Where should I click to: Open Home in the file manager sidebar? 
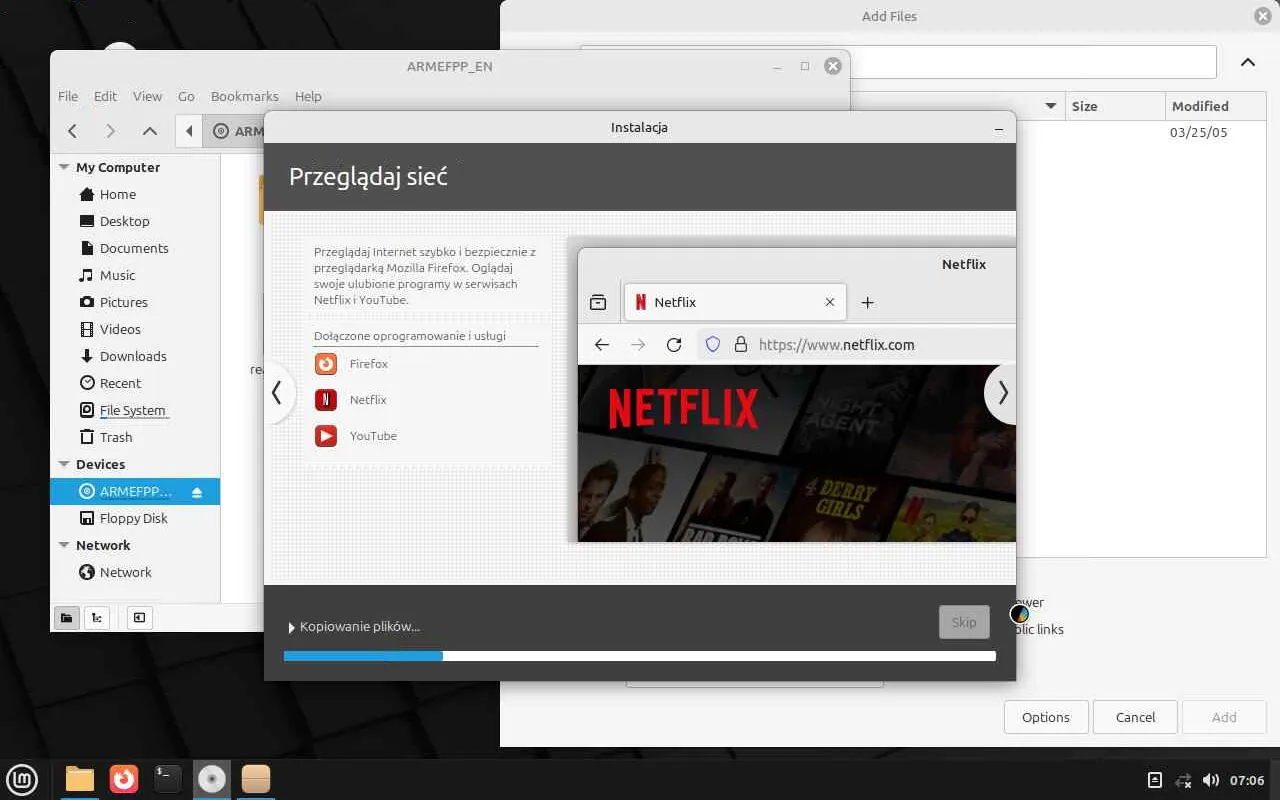click(x=117, y=194)
